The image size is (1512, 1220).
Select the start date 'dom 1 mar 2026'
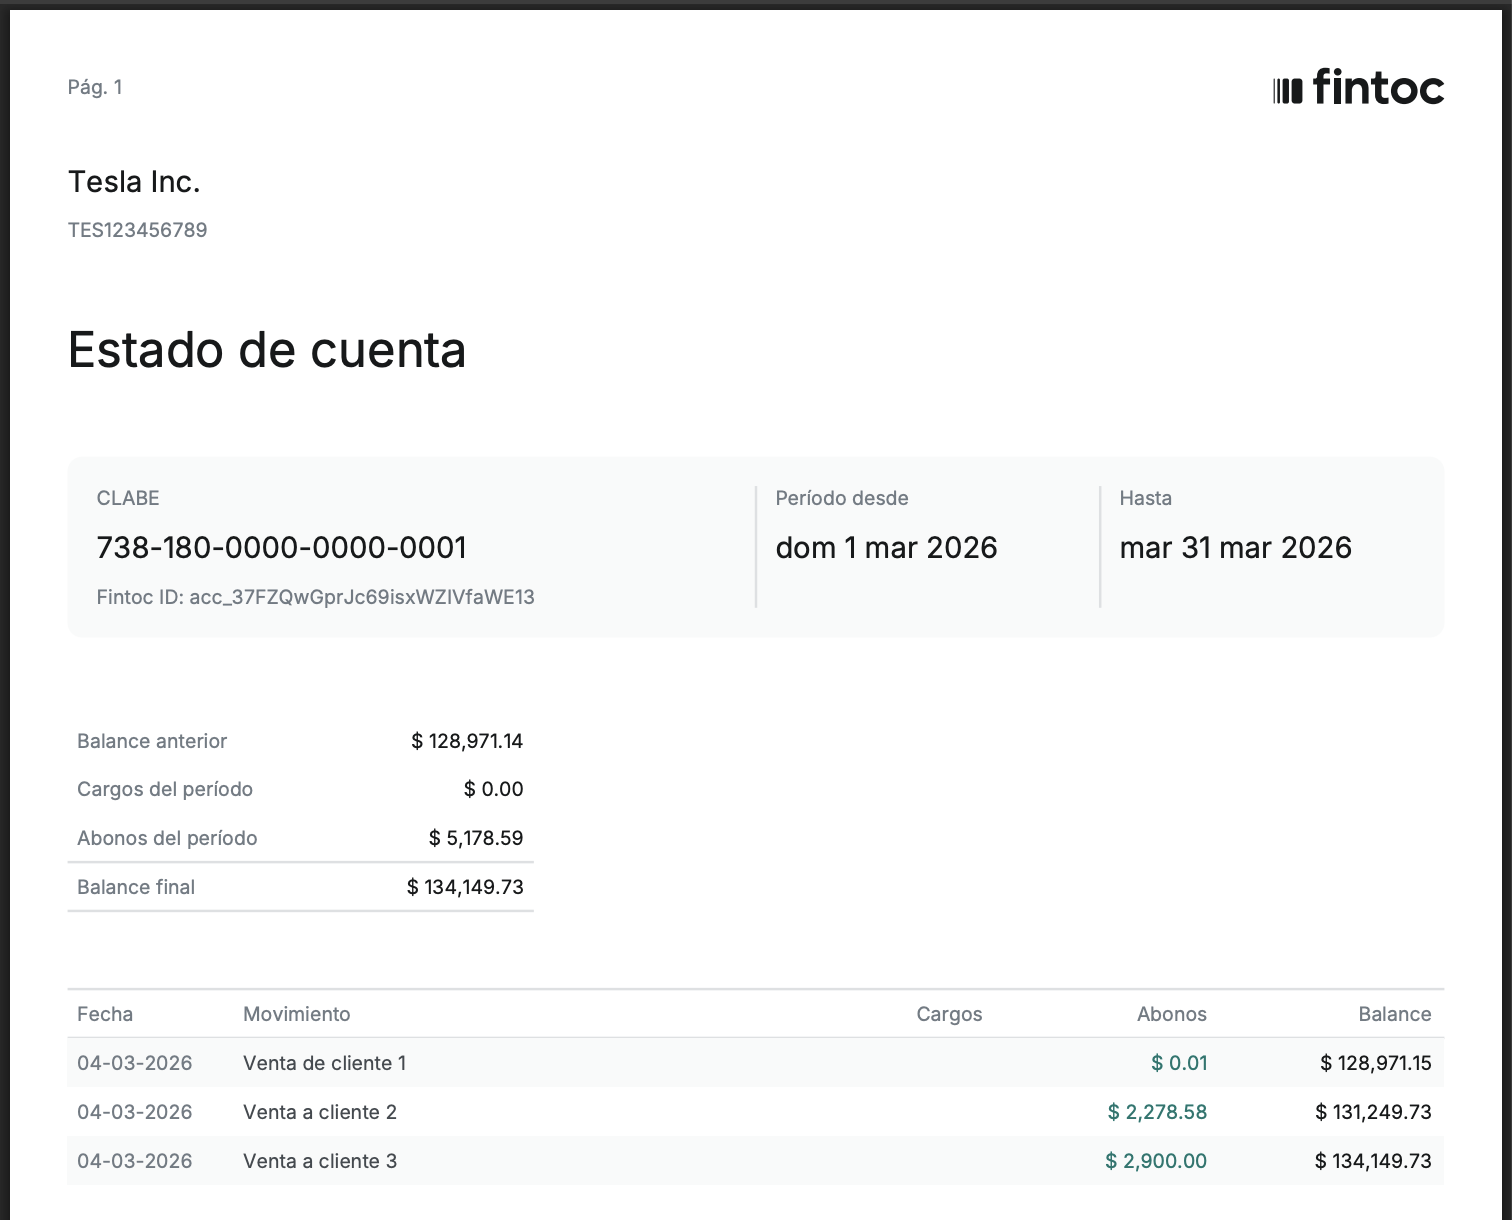click(x=887, y=548)
